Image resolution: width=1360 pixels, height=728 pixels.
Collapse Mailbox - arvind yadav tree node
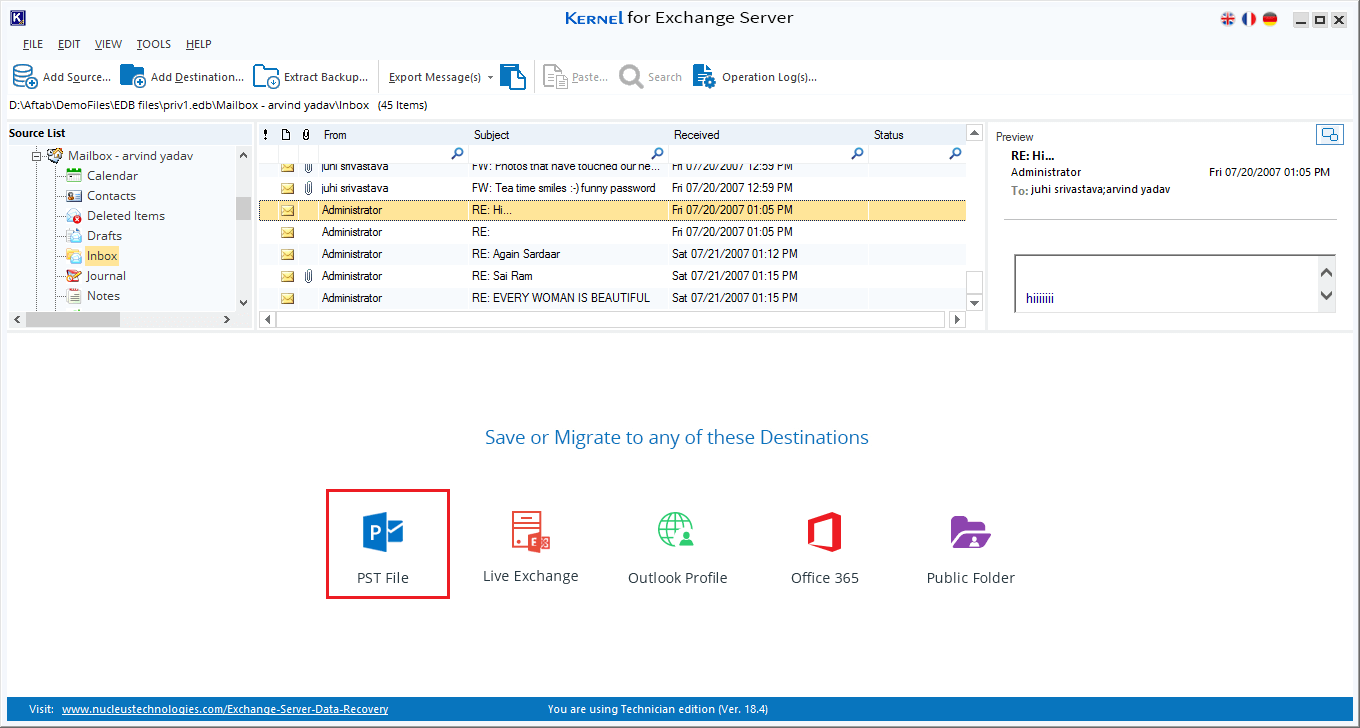[36, 156]
